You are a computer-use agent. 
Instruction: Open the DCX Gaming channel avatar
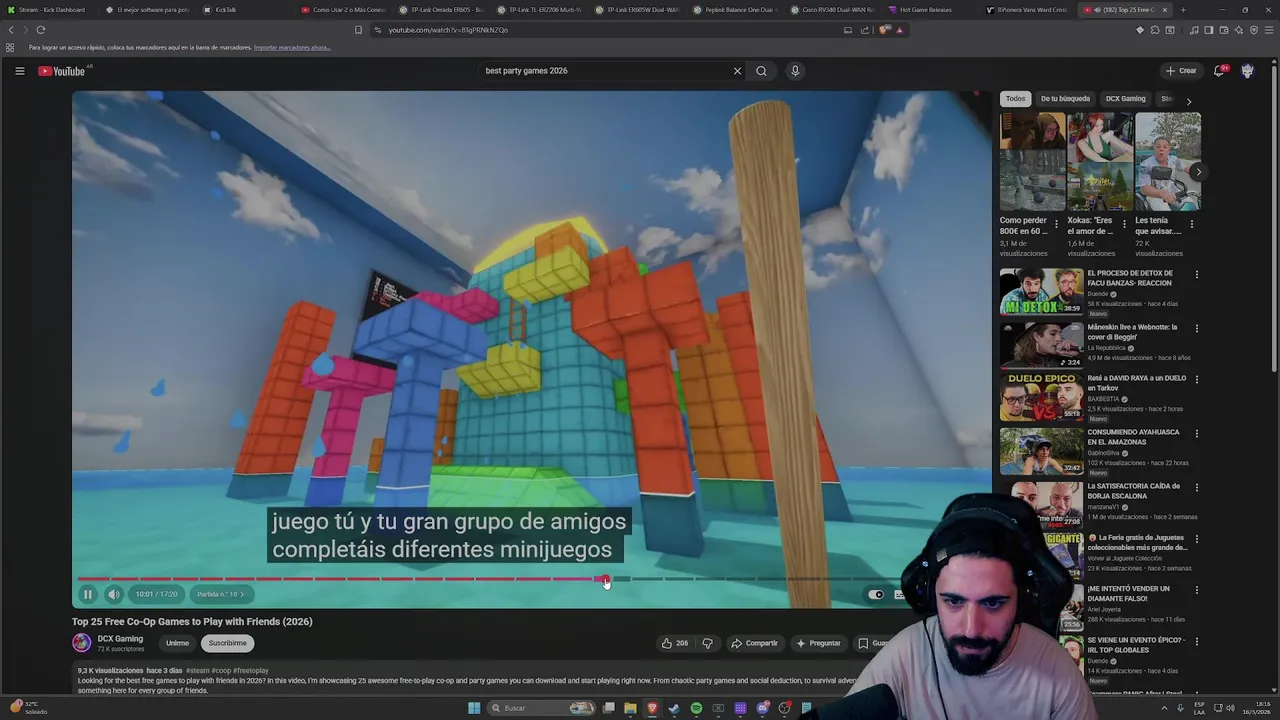pyautogui.click(x=81, y=643)
